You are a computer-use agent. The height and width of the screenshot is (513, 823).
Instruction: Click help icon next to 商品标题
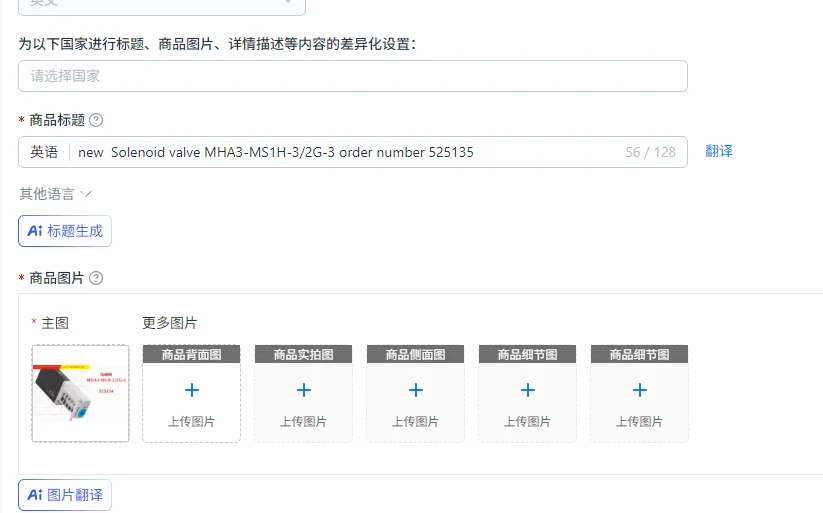96,120
